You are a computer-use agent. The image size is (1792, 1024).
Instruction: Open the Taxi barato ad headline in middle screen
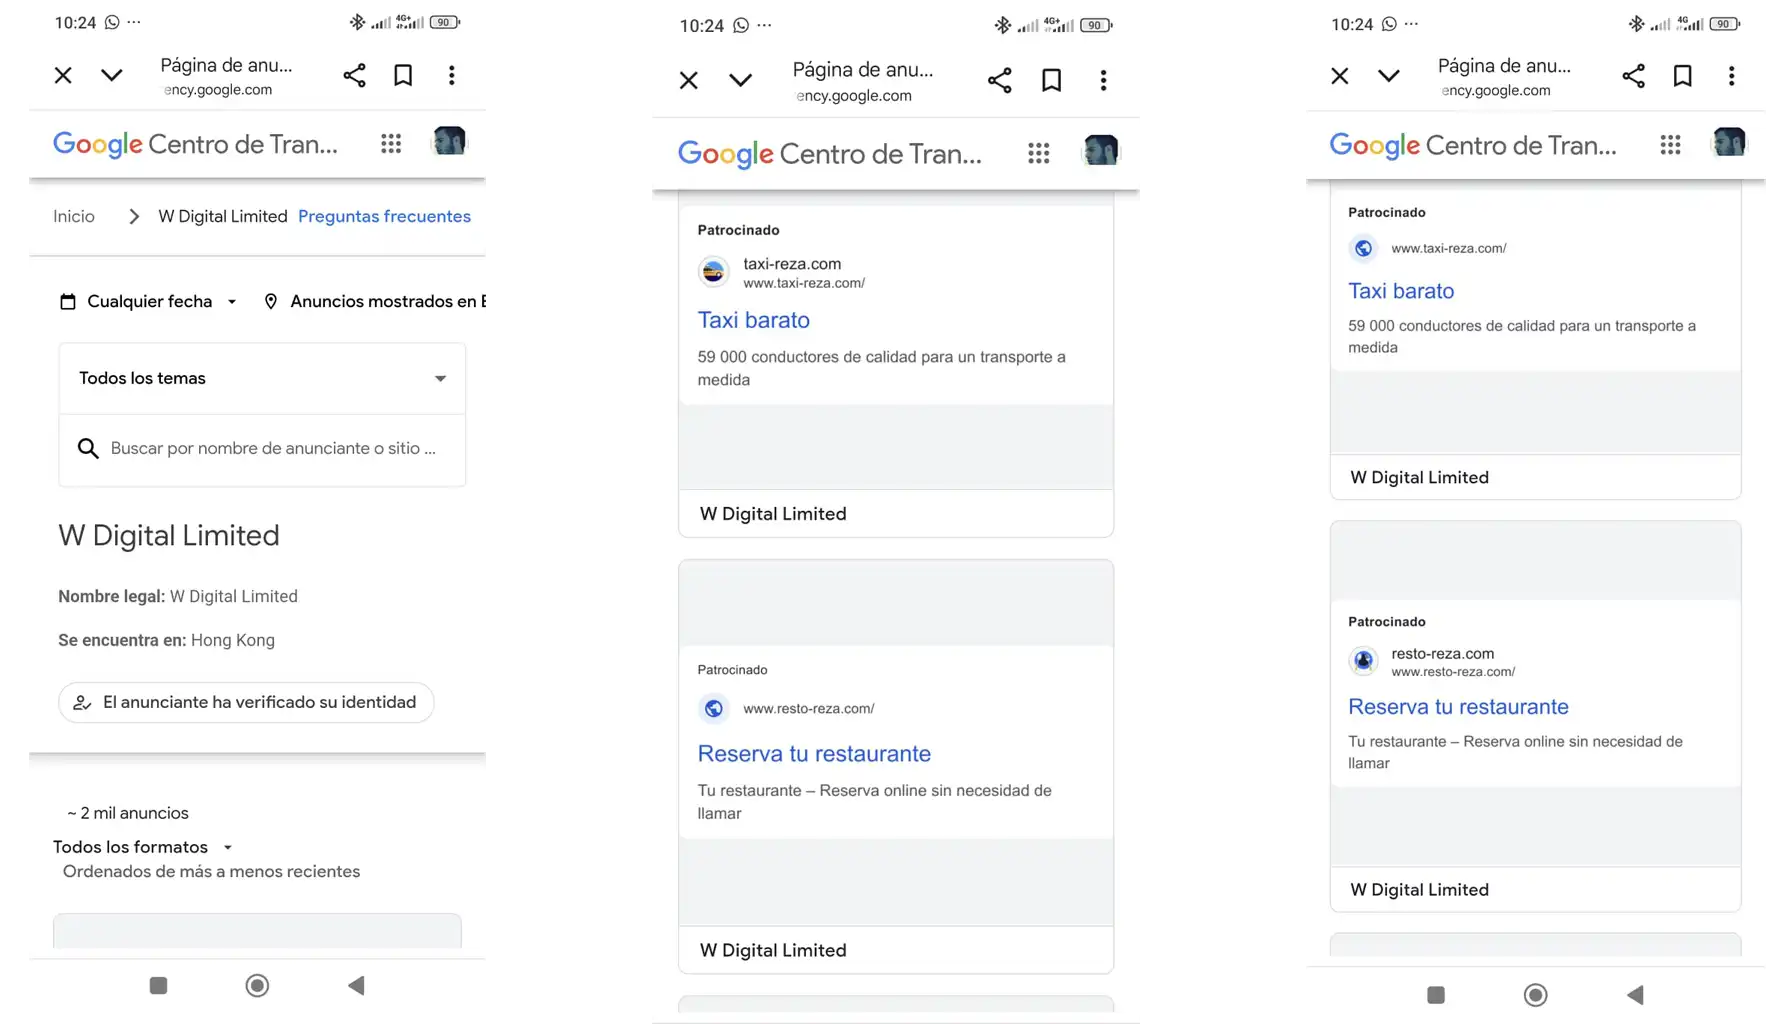click(753, 320)
